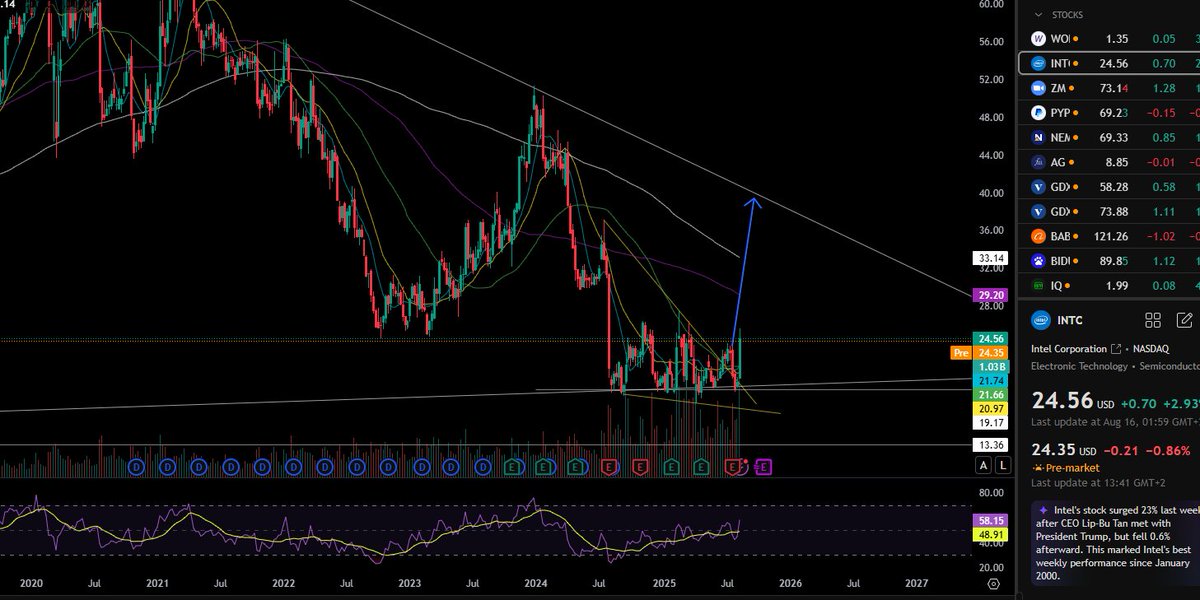Click the orange Pre price tag

[961, 353]
